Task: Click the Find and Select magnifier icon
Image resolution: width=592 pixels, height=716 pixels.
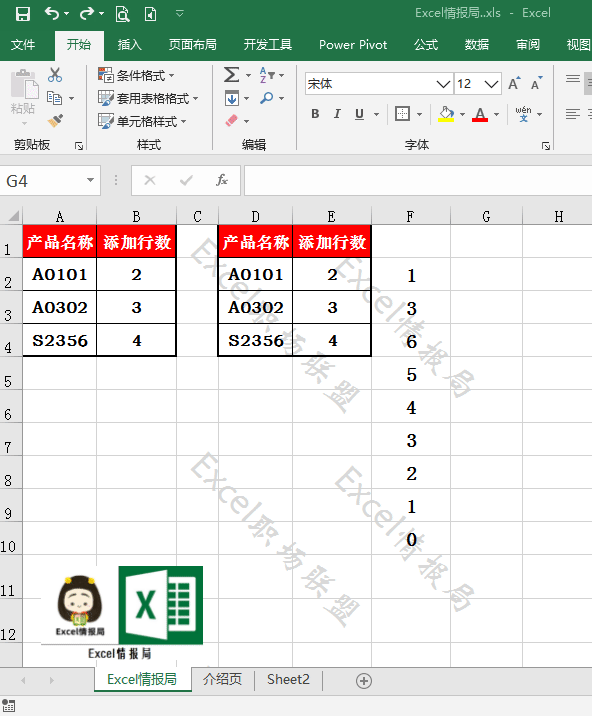Action: [x=266, y=98]
